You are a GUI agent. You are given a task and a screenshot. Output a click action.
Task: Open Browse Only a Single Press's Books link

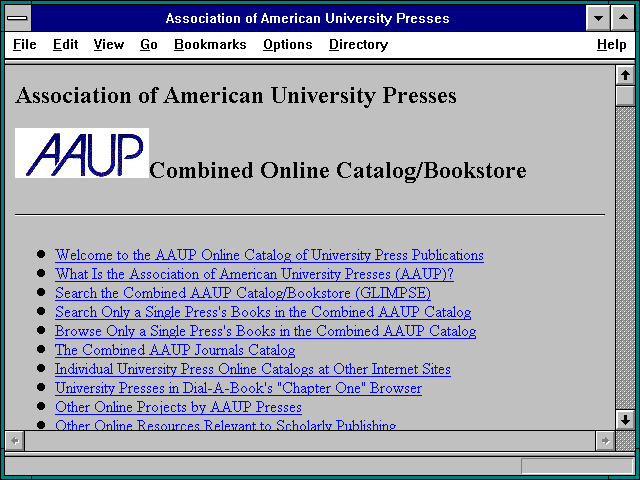click(266, 331)
